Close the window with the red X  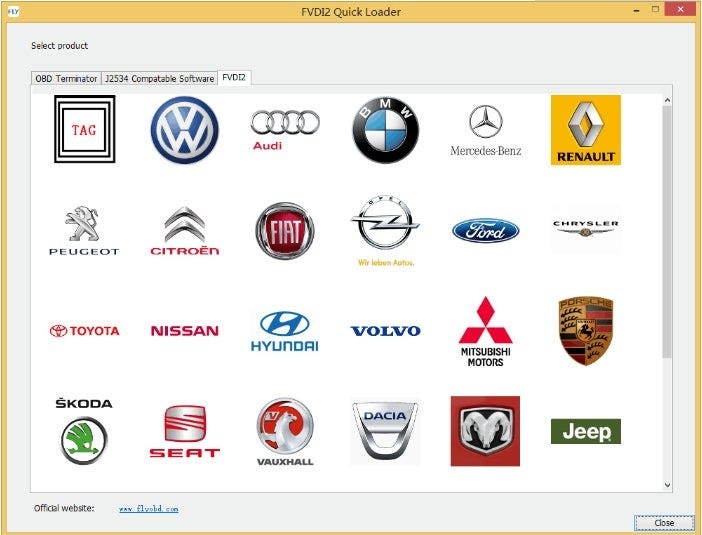click(681, 9)
